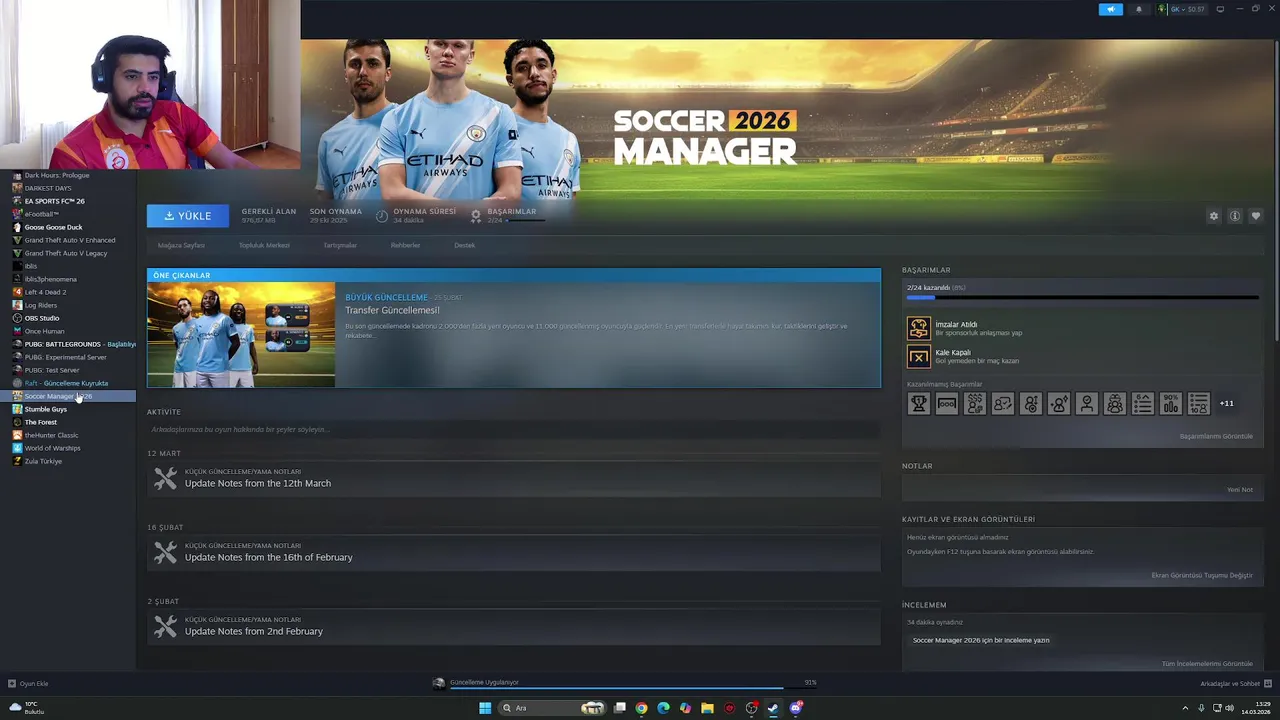Viewport: 1280px width, 720px height.
Task: Open the Transfer Güncellemesi featured thumbnail
Action: [241, 334]
